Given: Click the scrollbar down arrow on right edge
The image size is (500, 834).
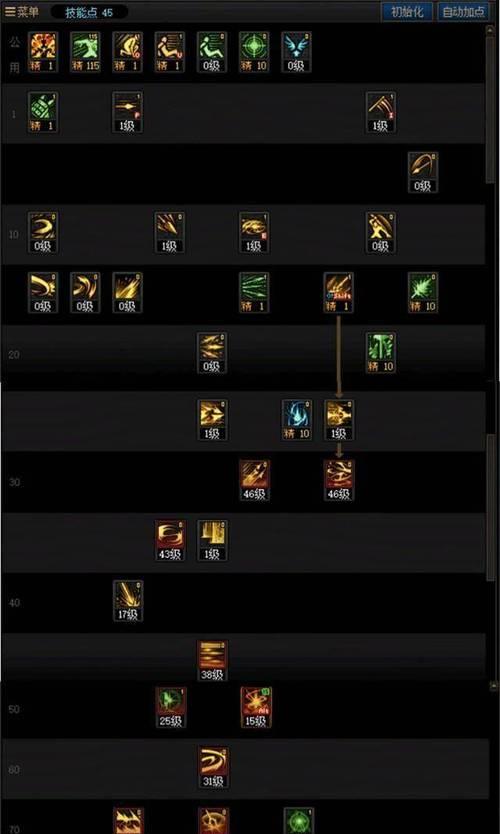Looking at the screenshot, I should [493, 687].
